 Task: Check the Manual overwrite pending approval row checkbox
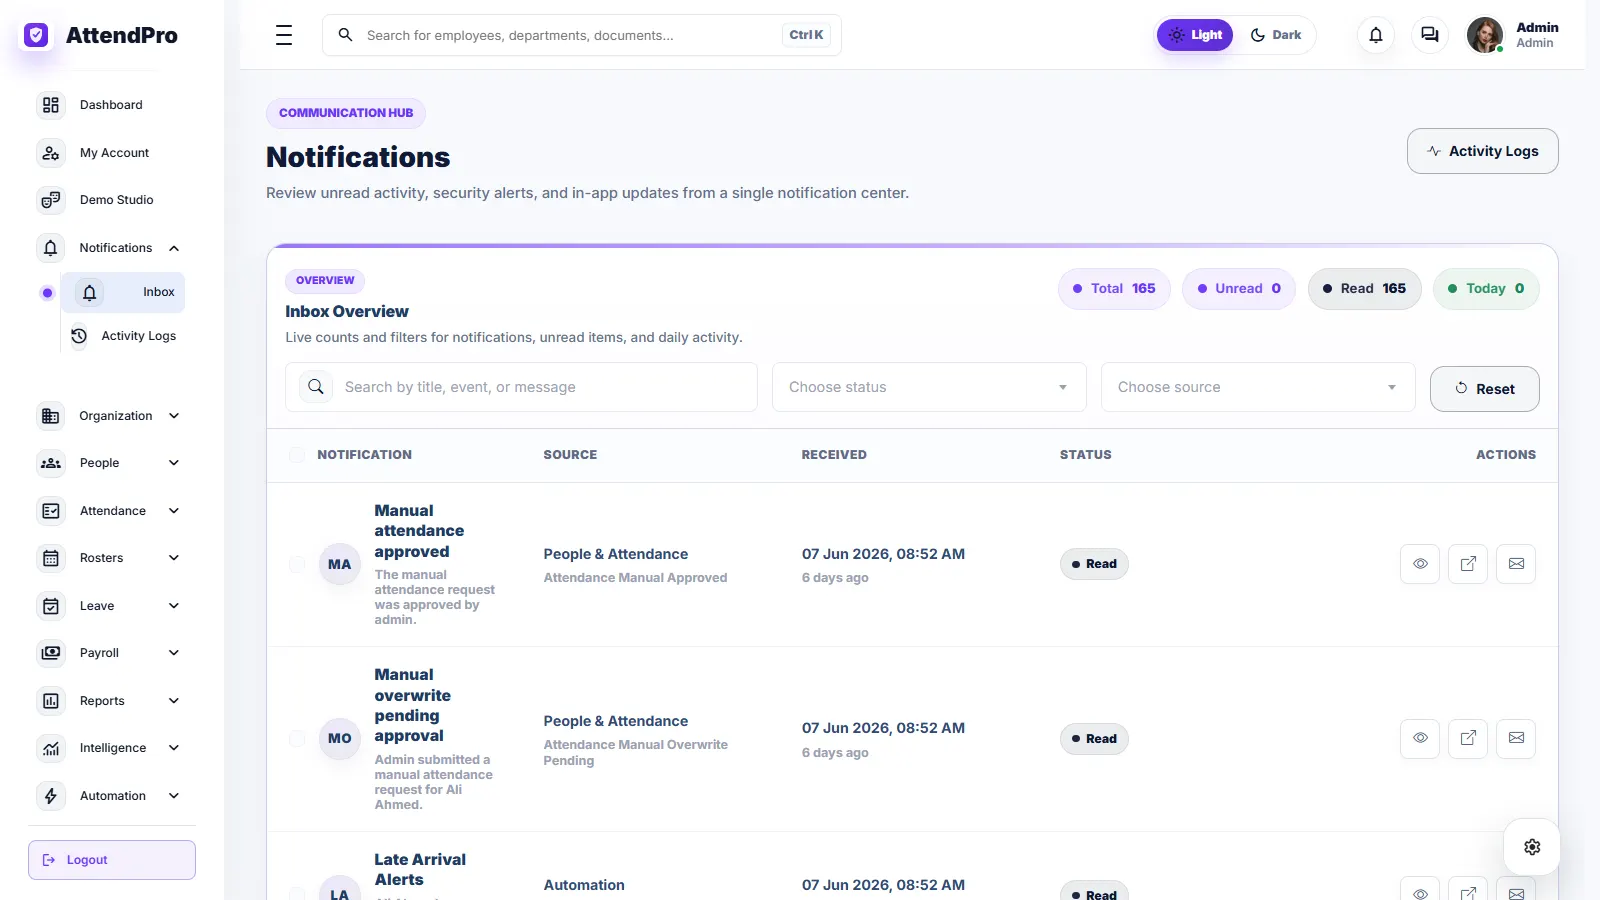pyautogui.click(x=297, y=739)
